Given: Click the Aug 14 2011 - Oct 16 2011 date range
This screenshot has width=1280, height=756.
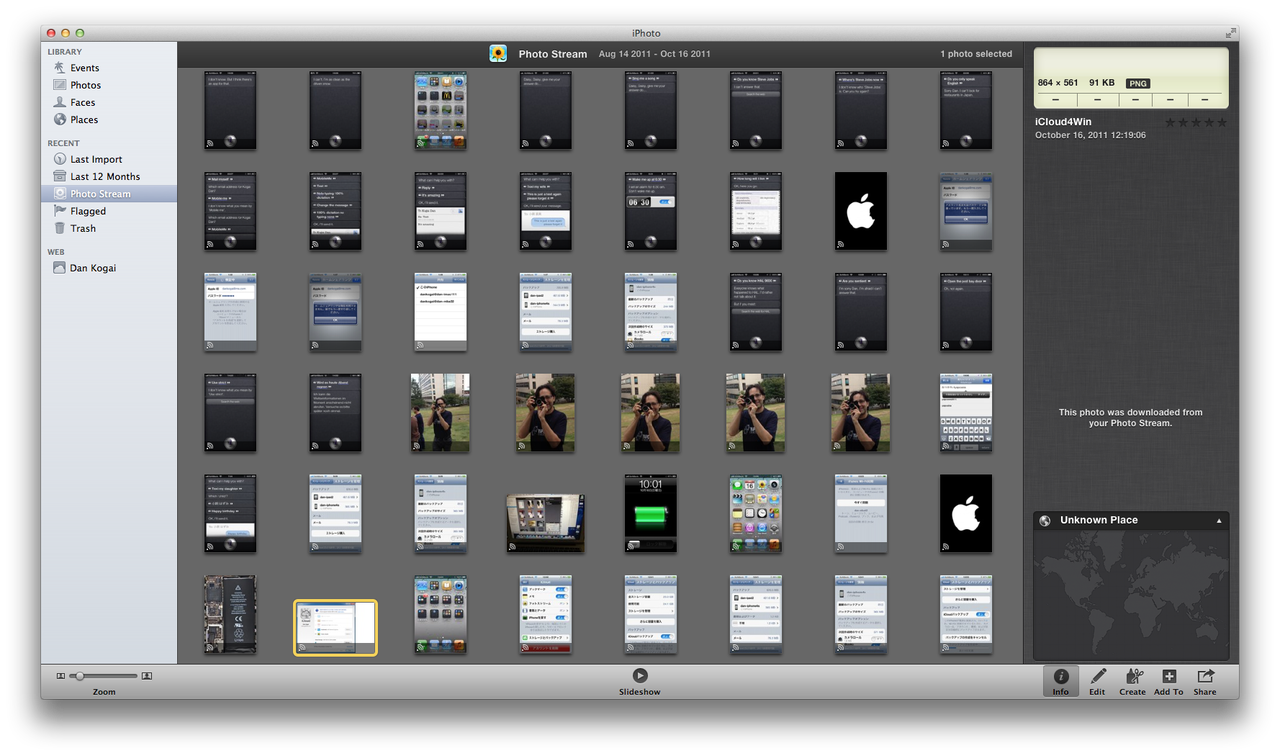Looking at the screenshot, I should 654,54.
